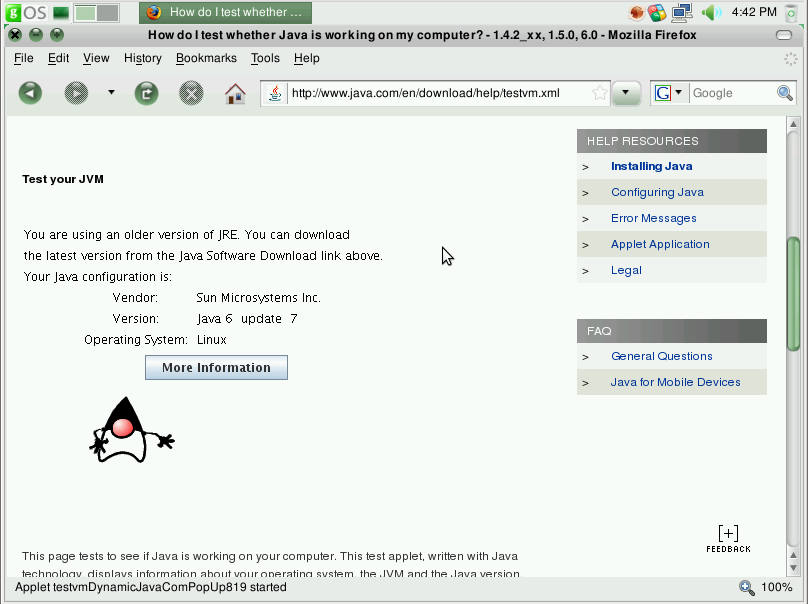
Task: Click the 'Java 6 update 7' version value
Action: click(x=247, y=319)
